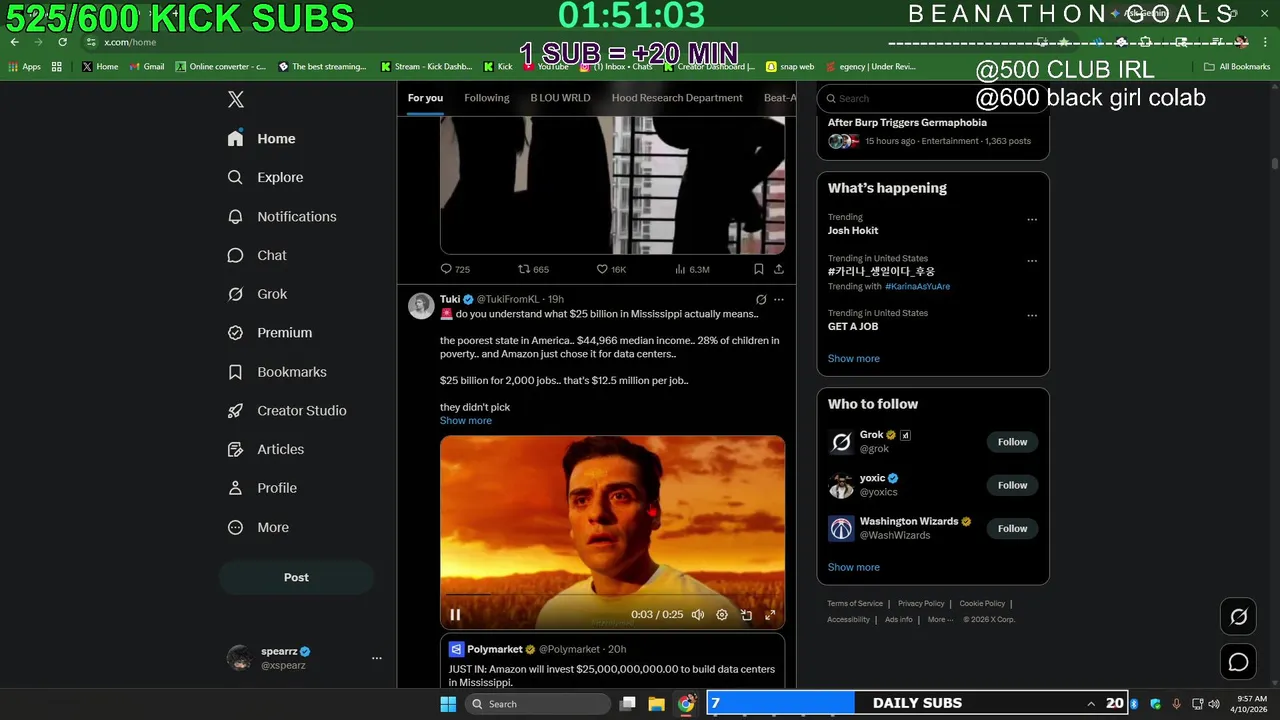Enter fullscreen for the video
The image size is (1280, 720).
[x=770, y=615]
